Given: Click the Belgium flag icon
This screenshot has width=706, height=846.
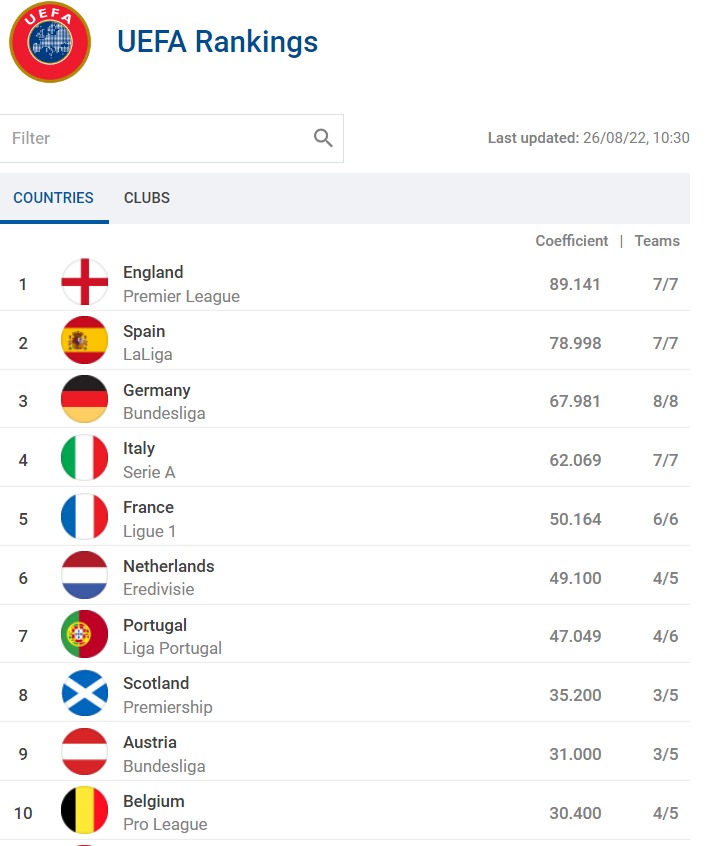Looking at the screenshot, I should click(85, 811).
